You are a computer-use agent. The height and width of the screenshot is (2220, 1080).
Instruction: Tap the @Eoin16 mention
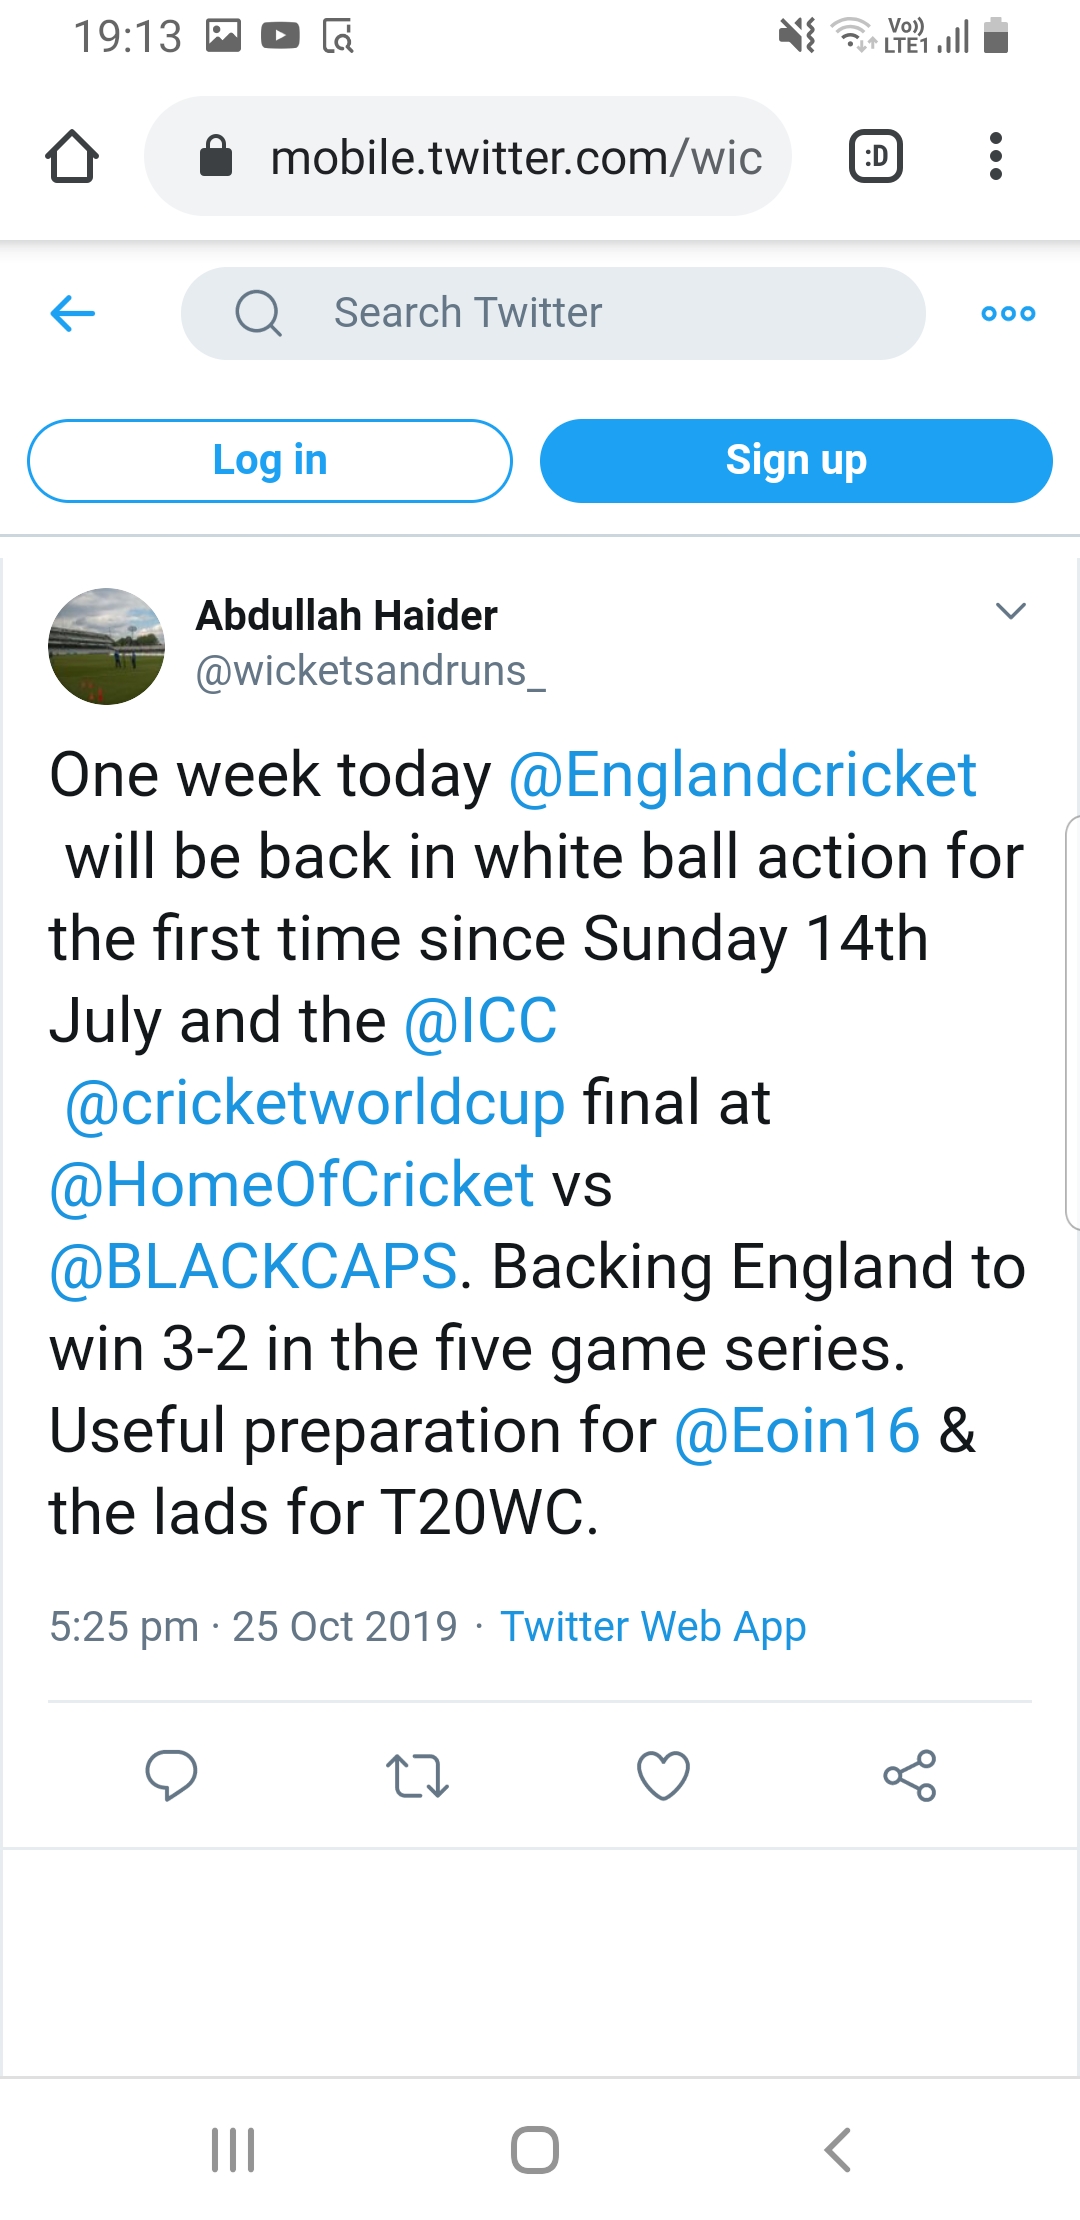click(797, 1431)
